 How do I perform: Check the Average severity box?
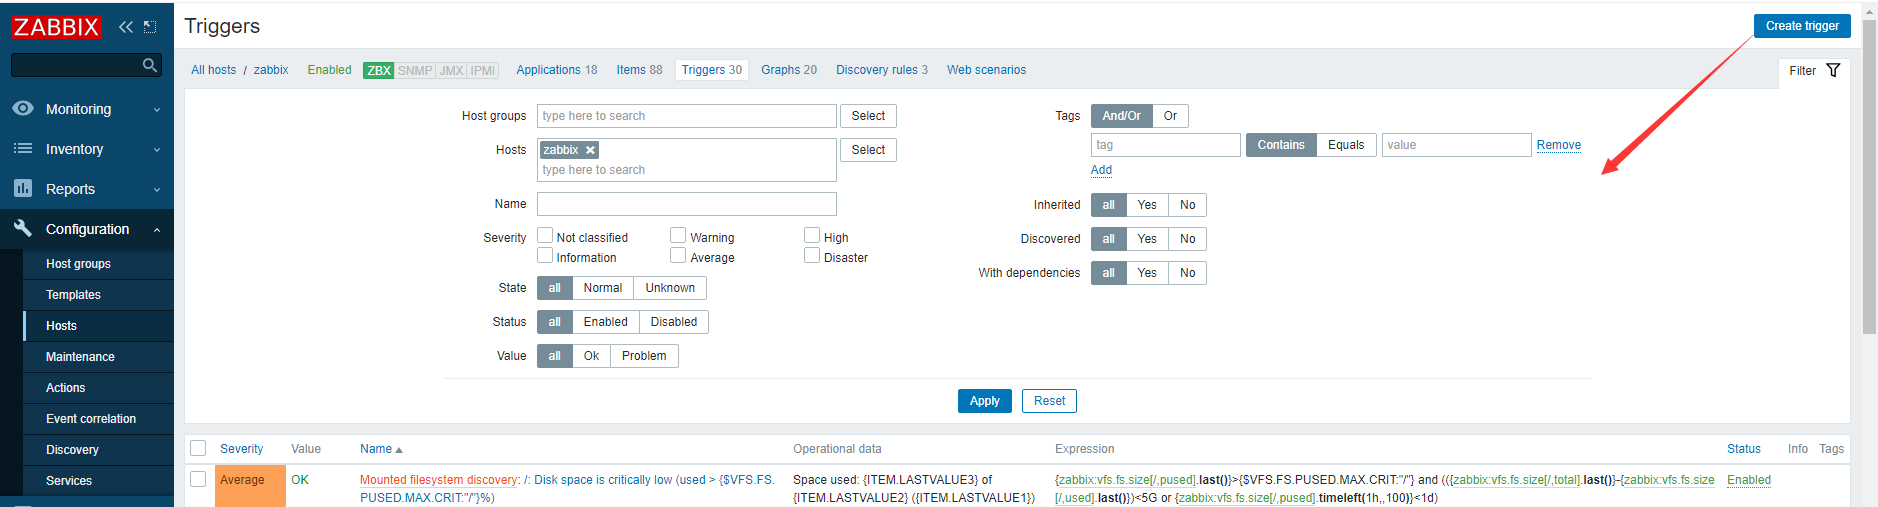point(678,255)
